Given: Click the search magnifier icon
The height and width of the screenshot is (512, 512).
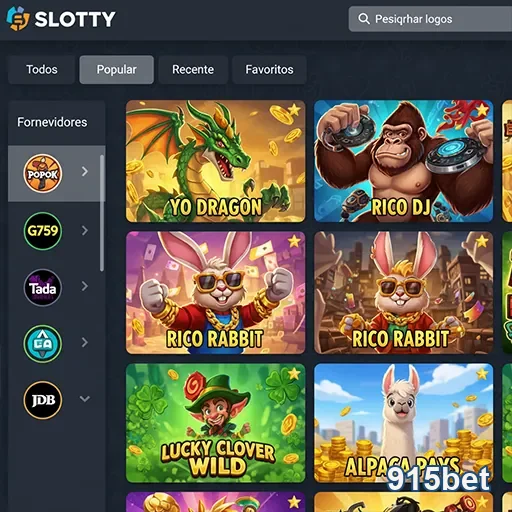Looking at the screenshot, I should tap(364, 19).
